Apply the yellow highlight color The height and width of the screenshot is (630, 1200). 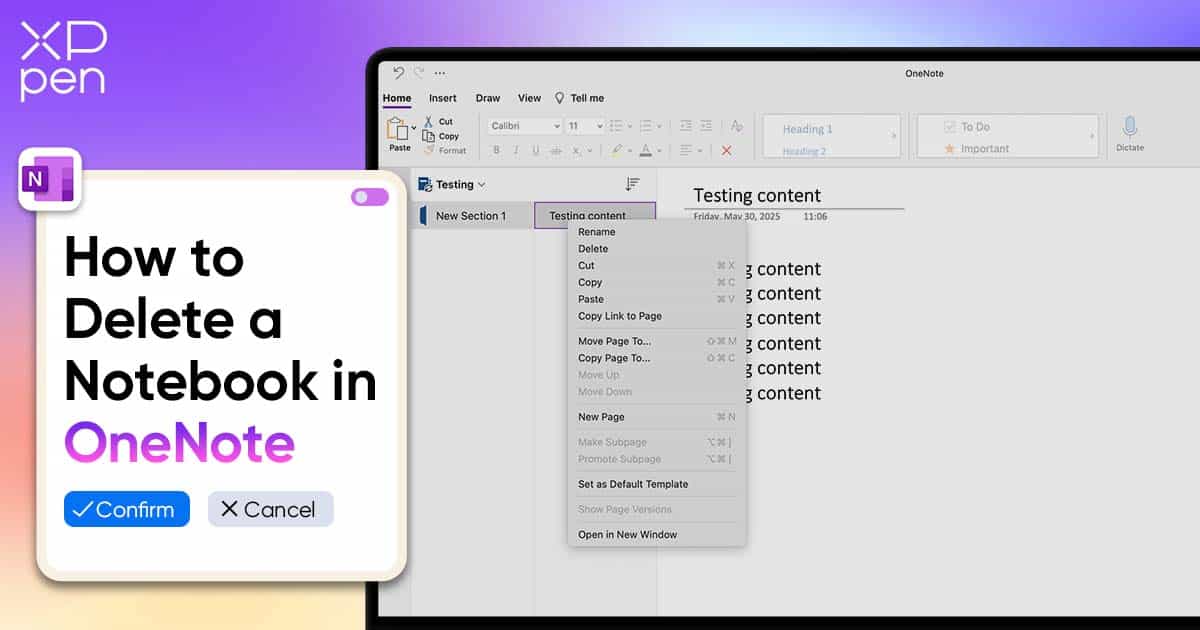[x=617, y=151]
